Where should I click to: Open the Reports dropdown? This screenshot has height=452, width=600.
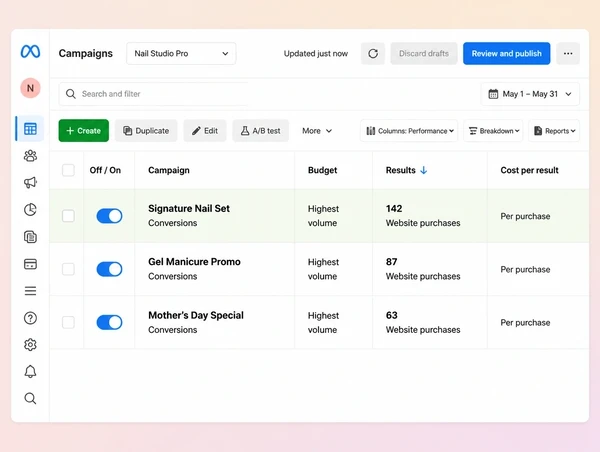coord(554,131)
